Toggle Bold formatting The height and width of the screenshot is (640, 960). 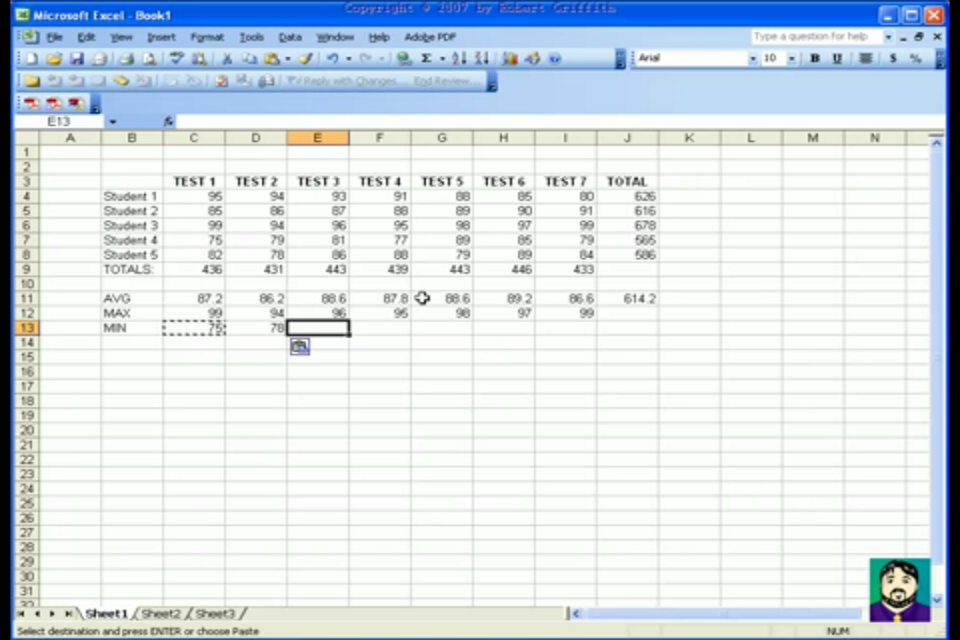pyautogui.click(x=815, y=59)
